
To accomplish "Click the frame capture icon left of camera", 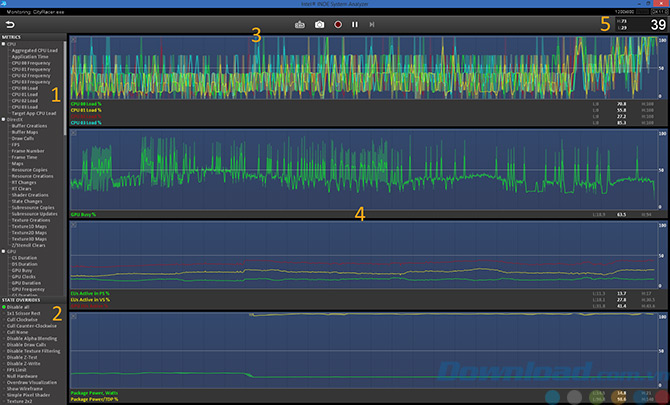I will pyautogui.click(x=300, y=23).
